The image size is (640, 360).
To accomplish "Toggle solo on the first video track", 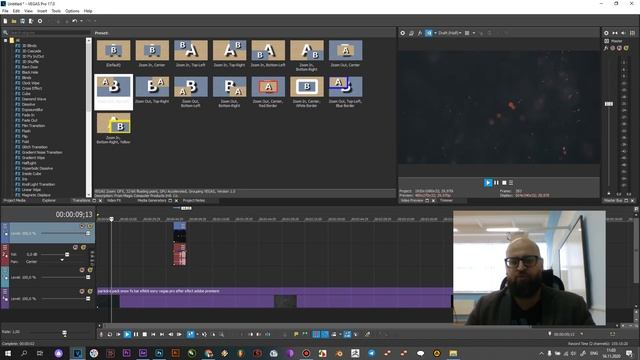I will pyautogui.click(x=90, y=226).
